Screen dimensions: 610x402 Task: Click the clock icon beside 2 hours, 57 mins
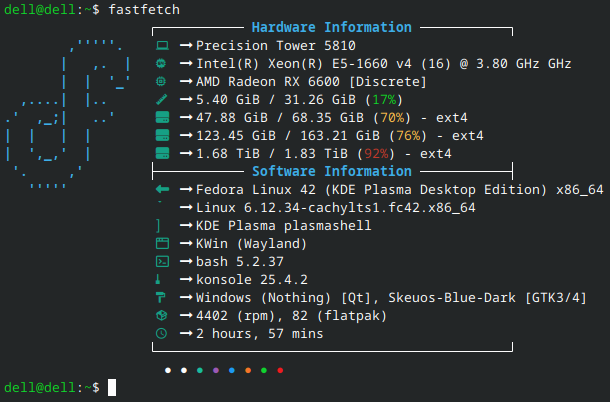(x=161, y=334)
